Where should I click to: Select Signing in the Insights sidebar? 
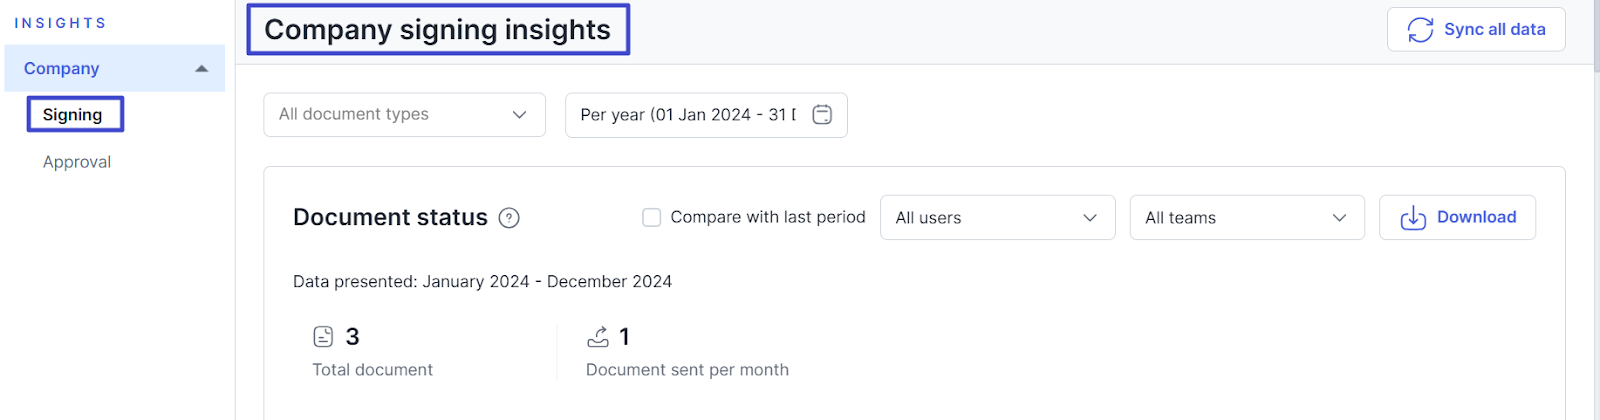click(73, 115)
